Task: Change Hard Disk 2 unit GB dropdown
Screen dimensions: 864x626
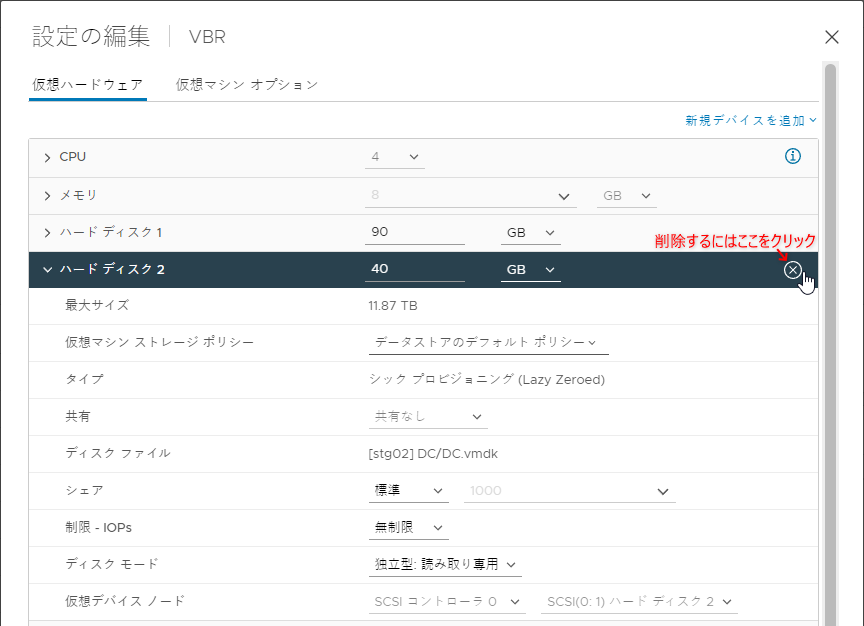Action: click(531, 269)
